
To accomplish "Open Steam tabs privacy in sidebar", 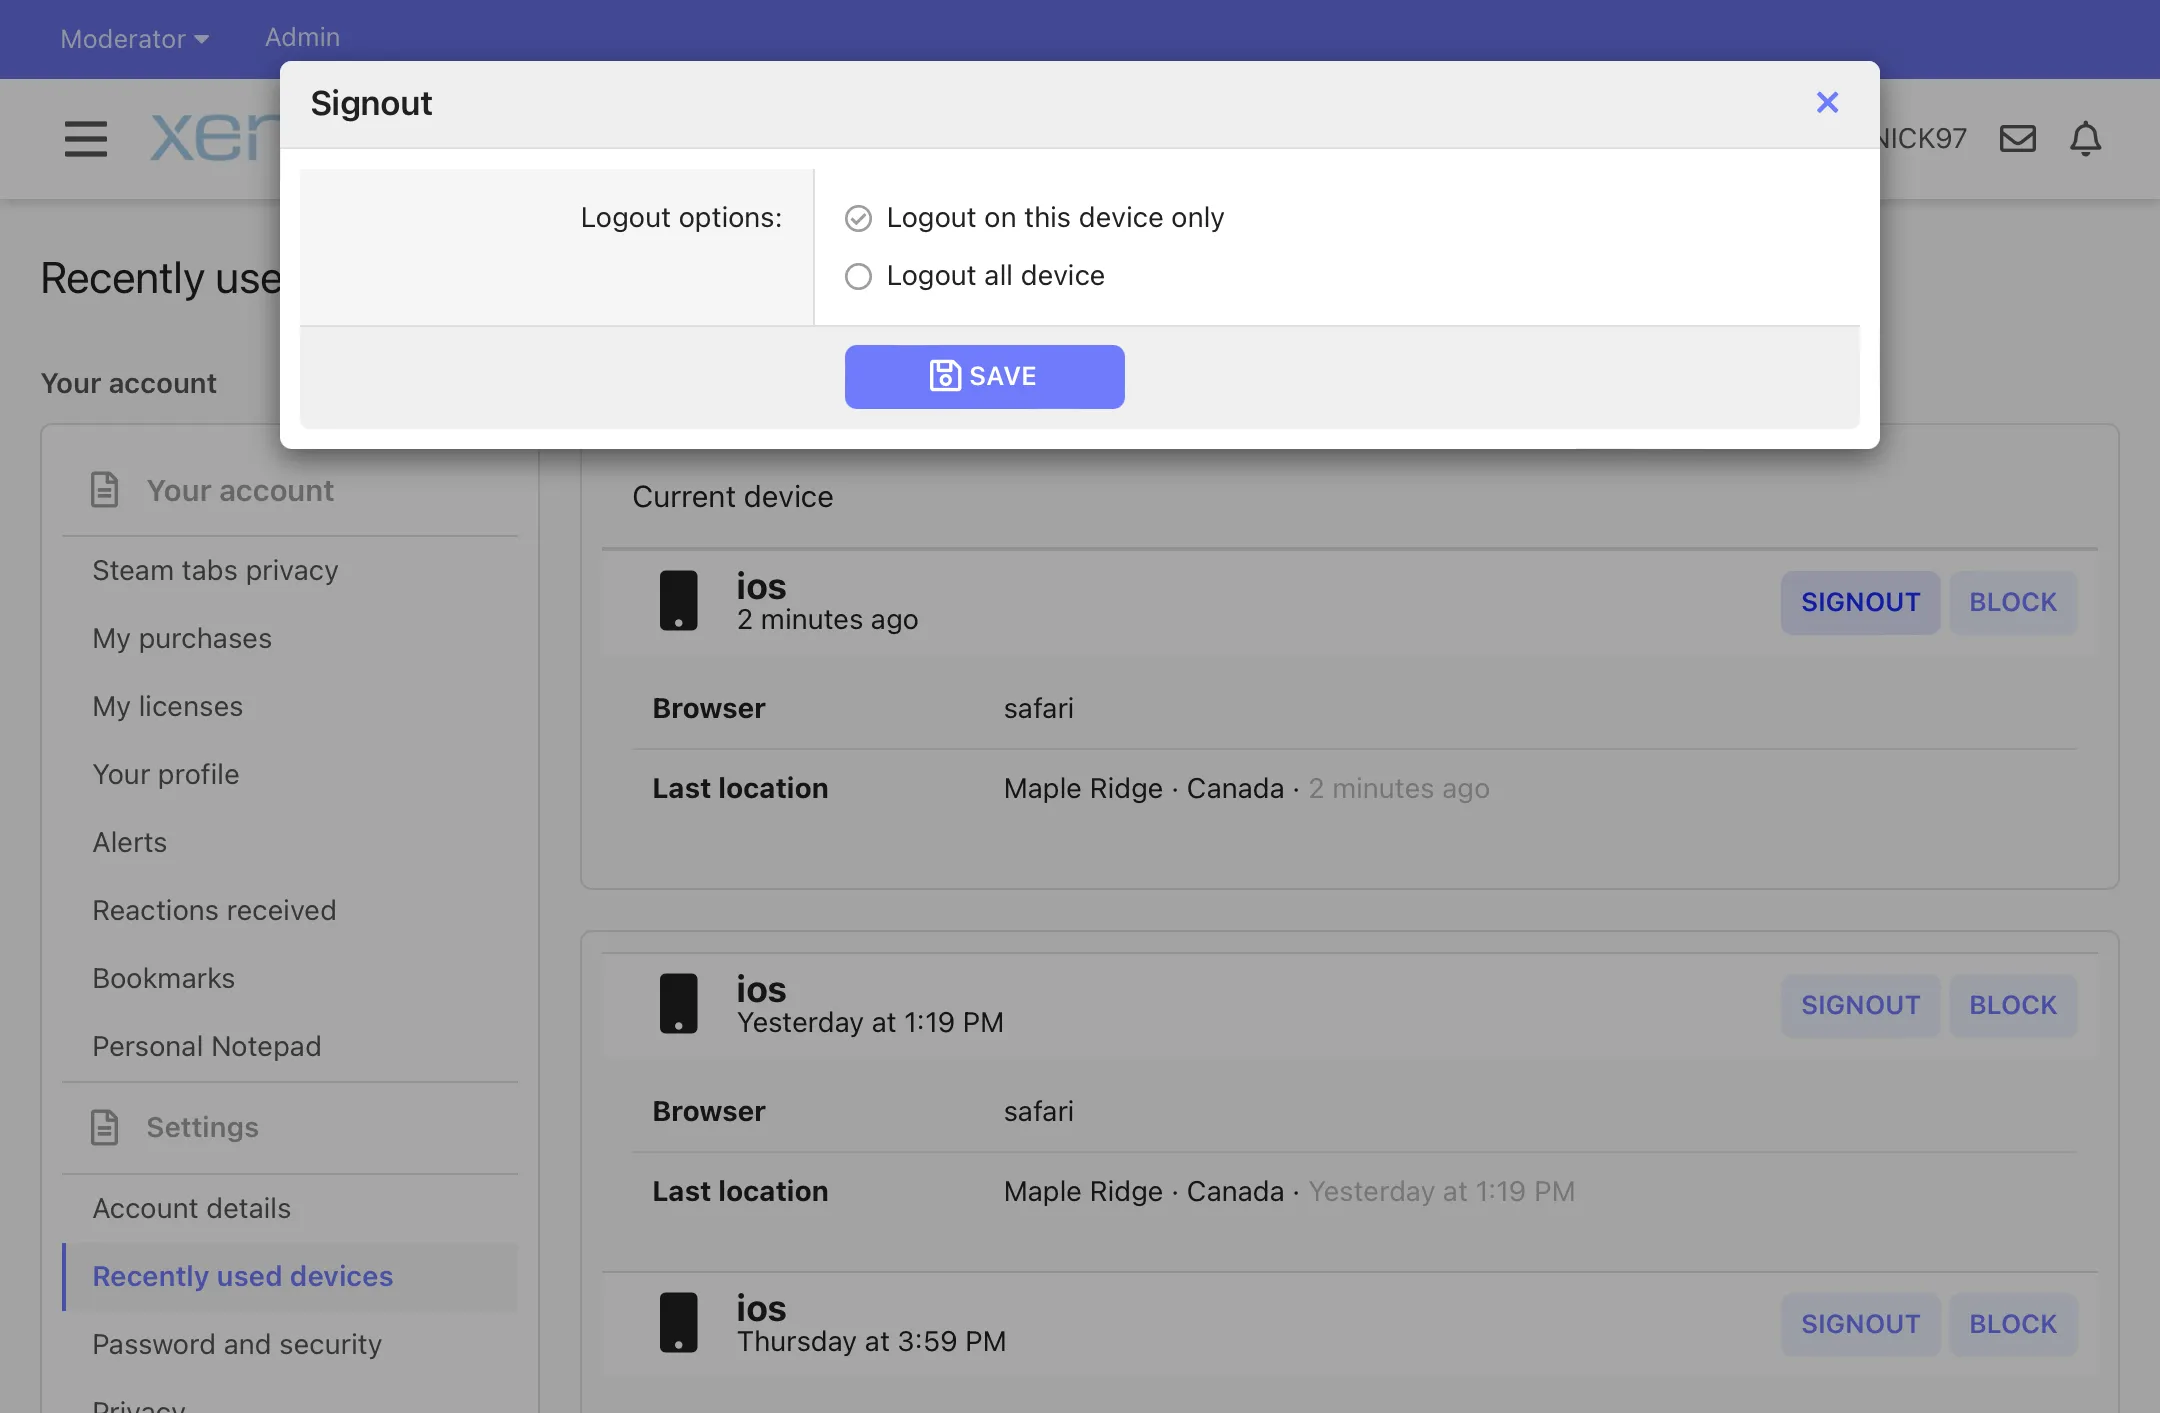I will tap(215, 570).
